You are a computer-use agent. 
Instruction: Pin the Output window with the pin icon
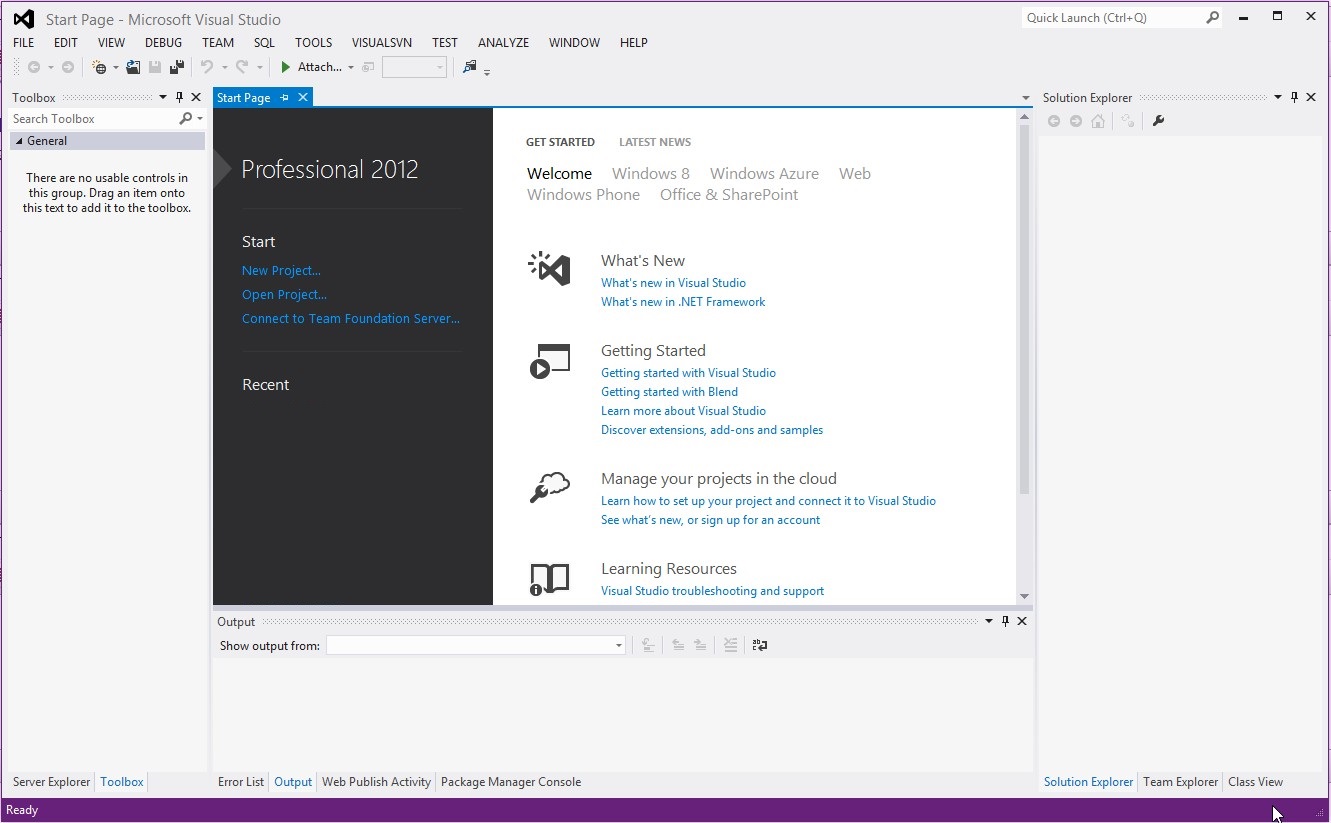coord(1005,620)
